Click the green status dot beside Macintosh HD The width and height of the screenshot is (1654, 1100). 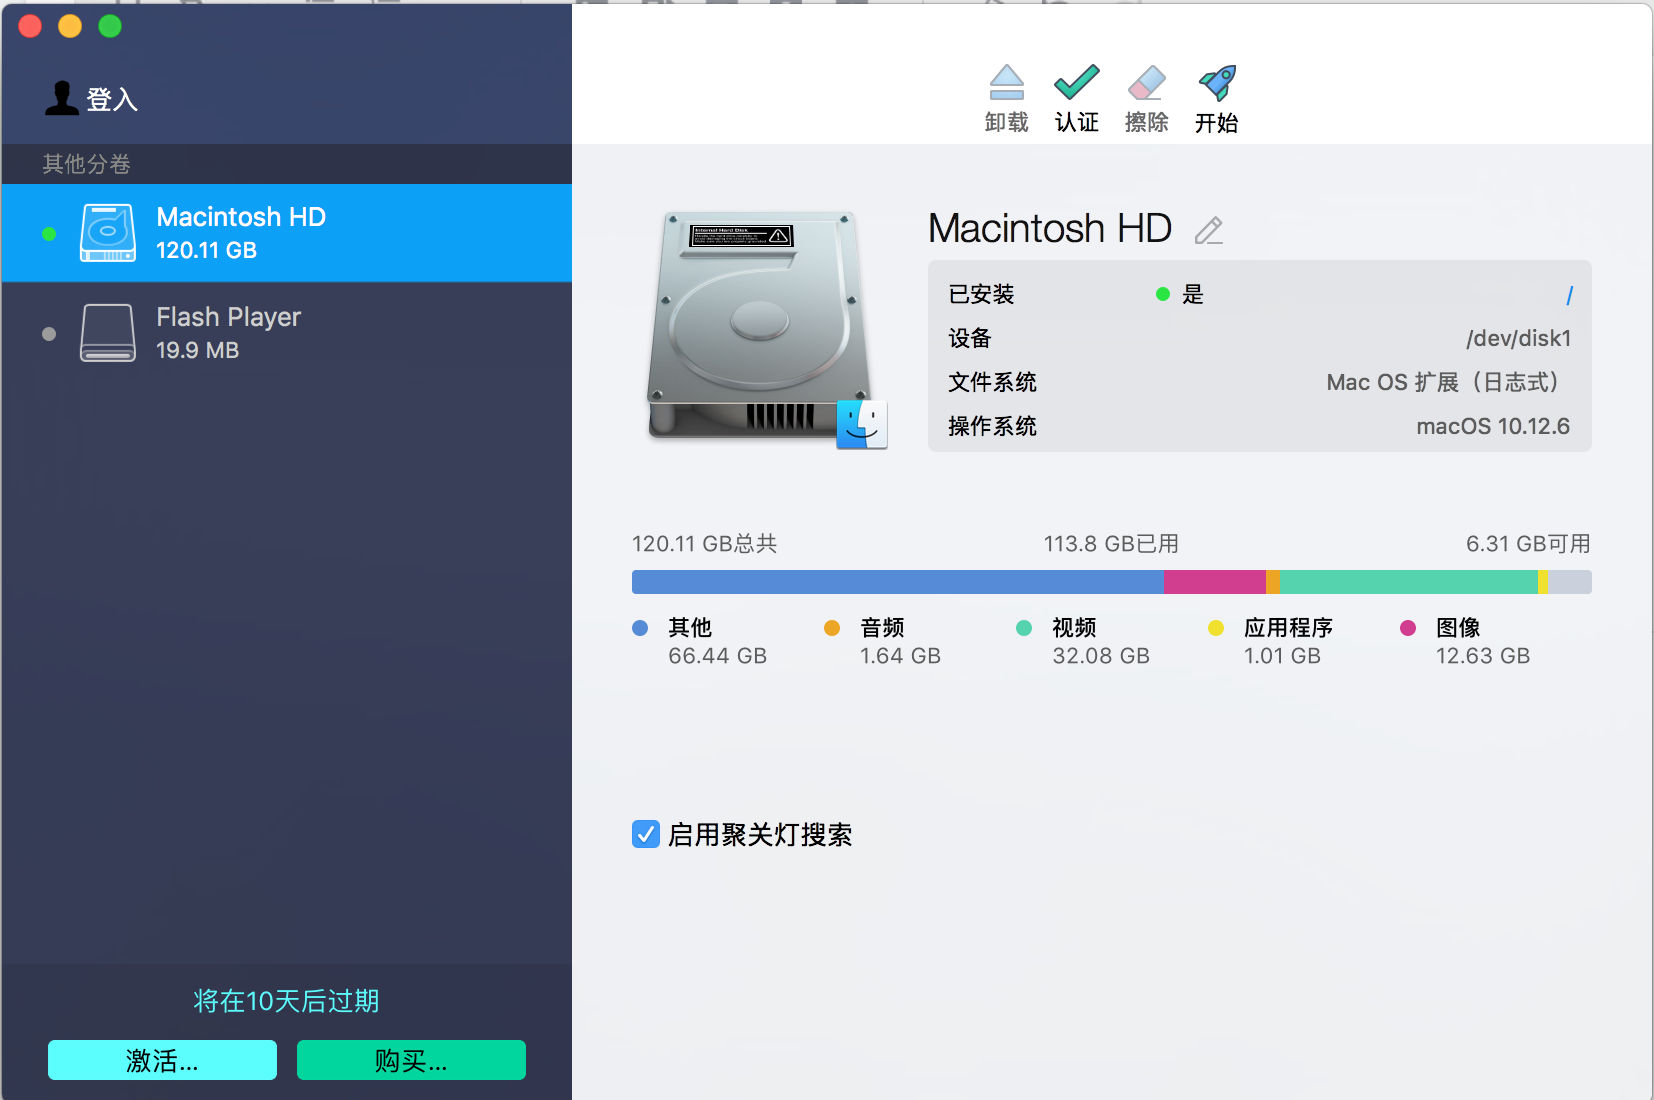point(49,234)
